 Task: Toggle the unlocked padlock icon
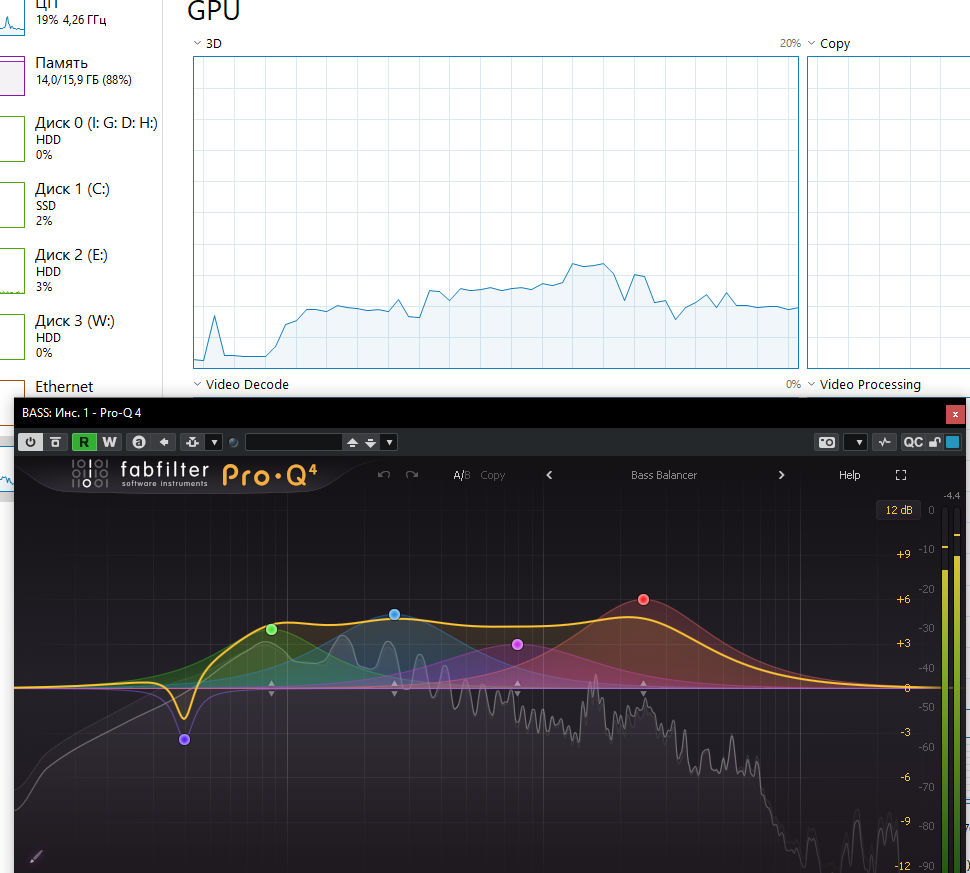pos(935,442)
